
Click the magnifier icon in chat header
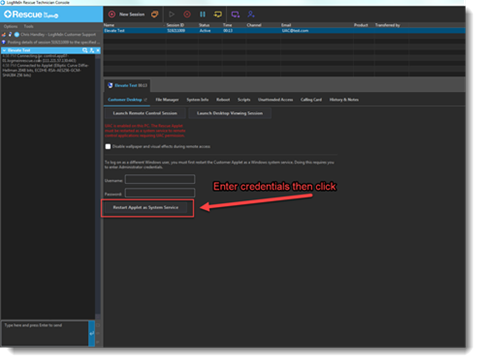click(x=85, y=50)
